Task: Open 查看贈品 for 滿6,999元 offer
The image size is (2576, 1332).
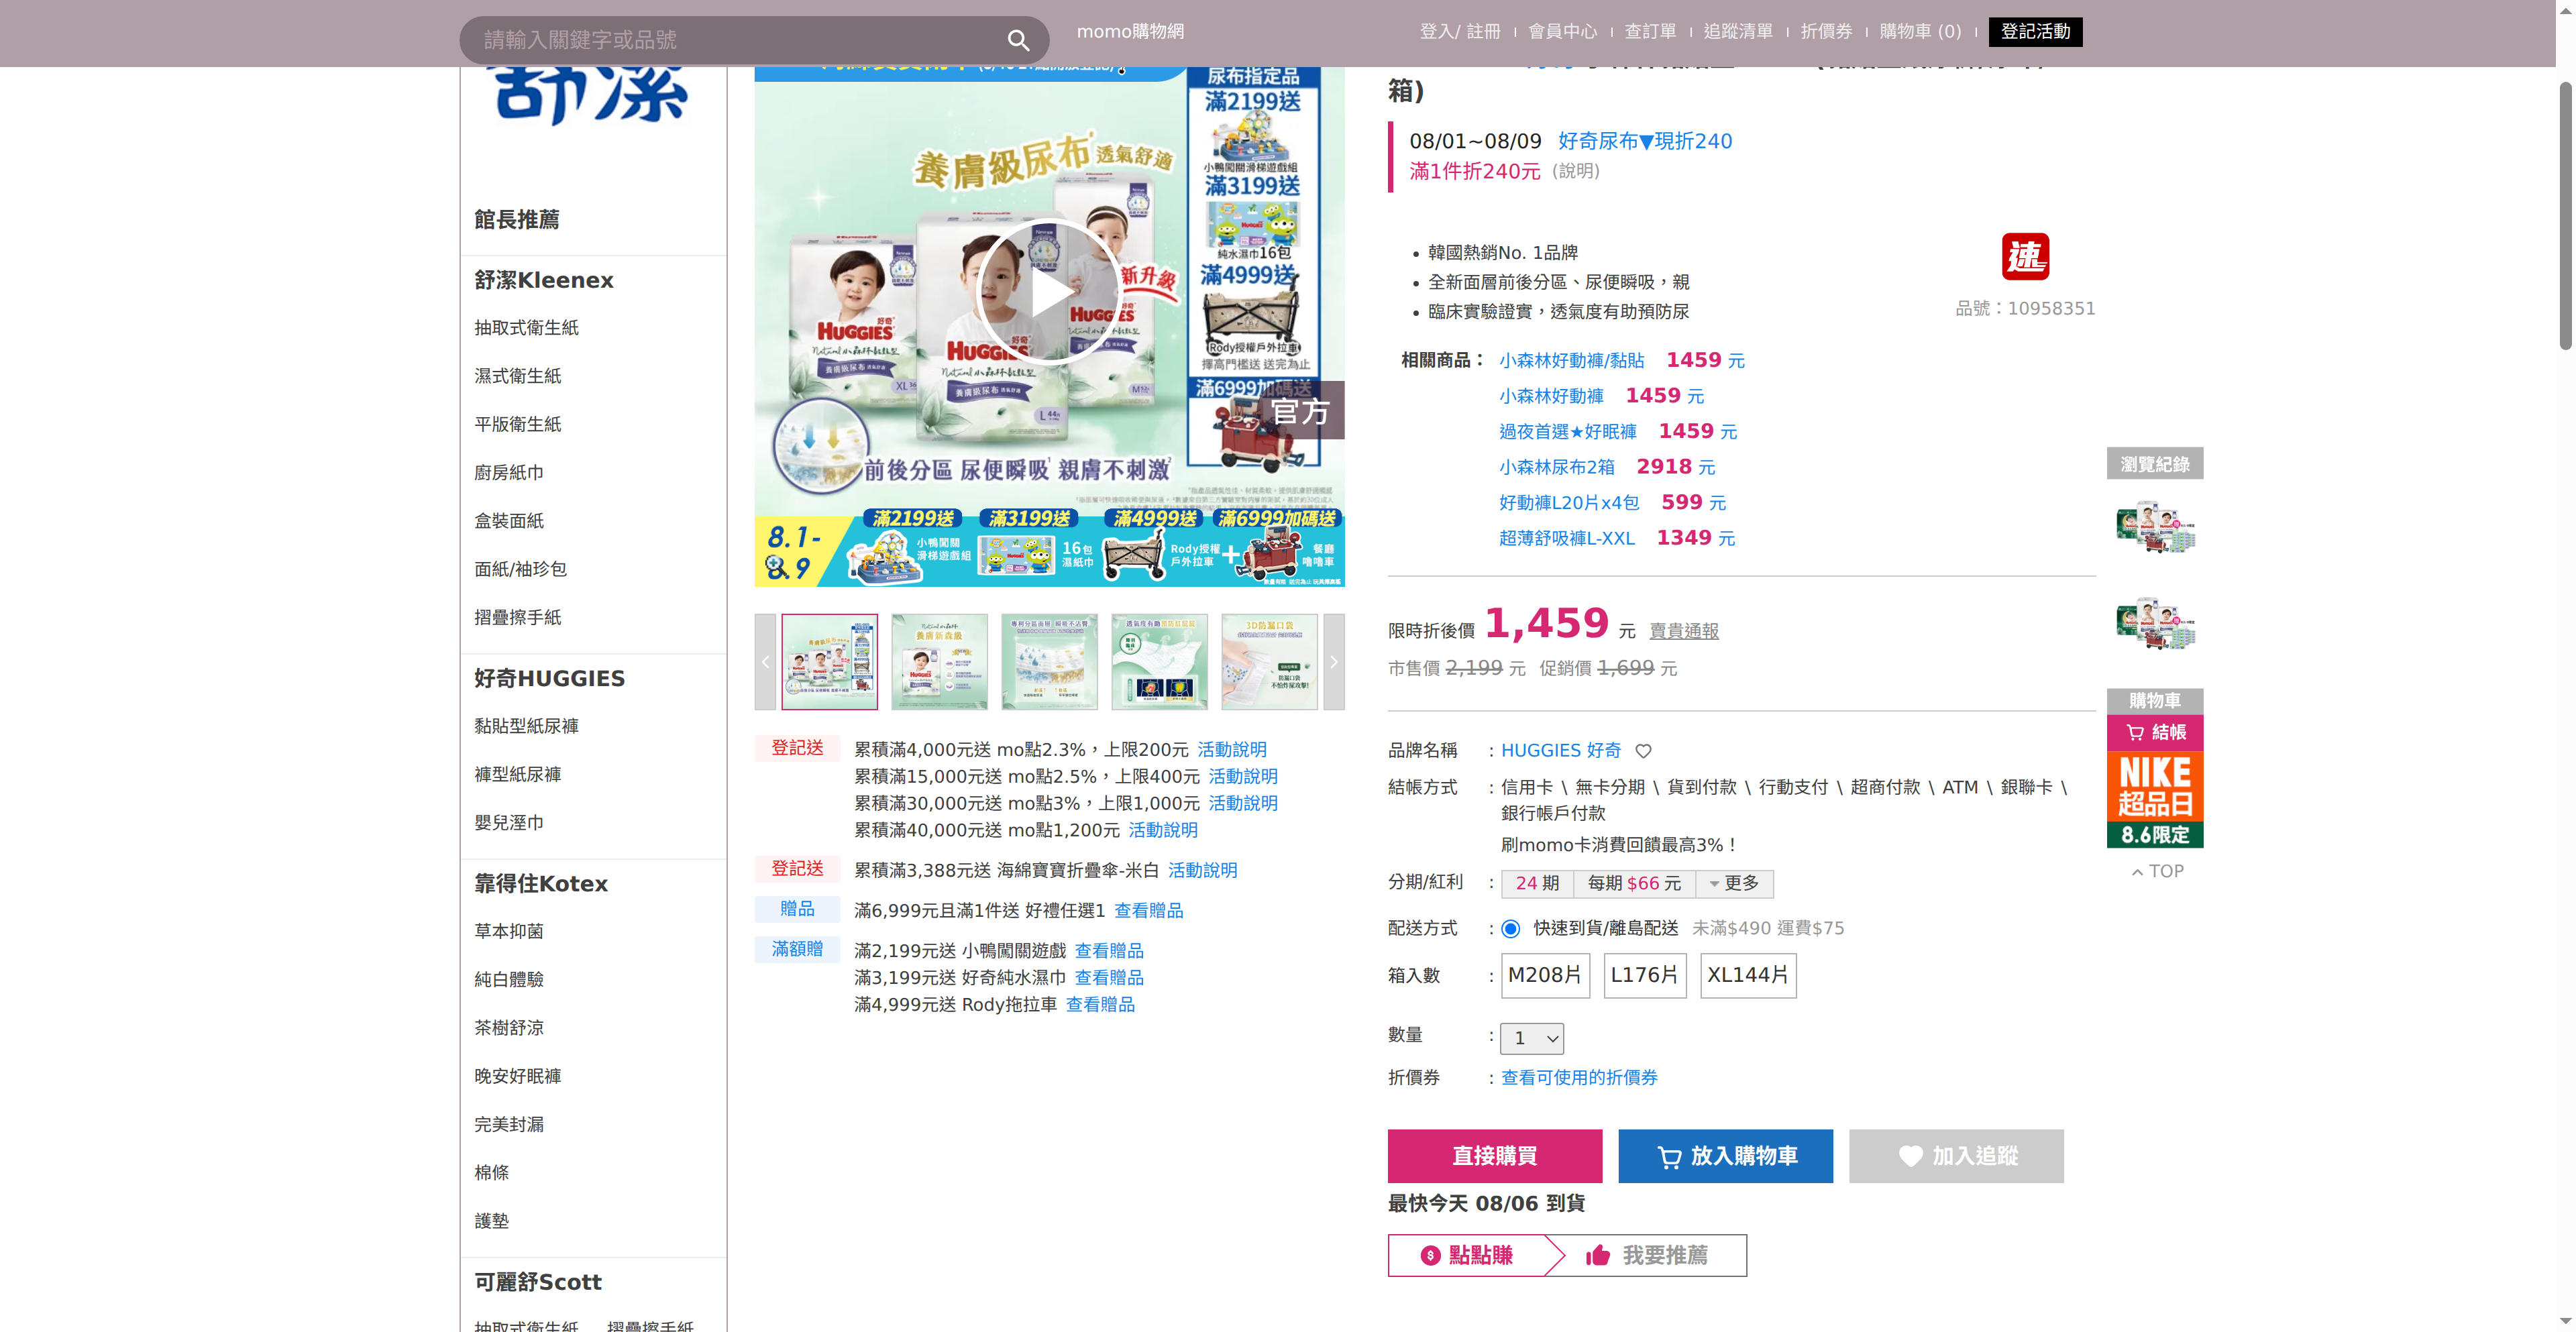Action: 1149,911
